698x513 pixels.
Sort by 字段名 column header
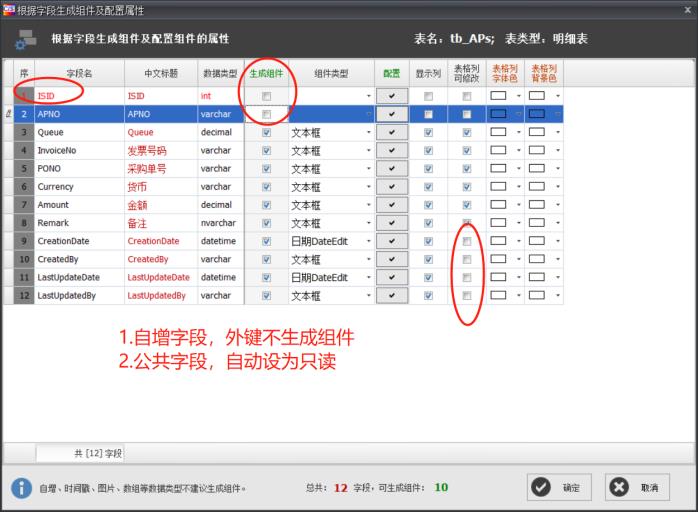click(79, 73)
